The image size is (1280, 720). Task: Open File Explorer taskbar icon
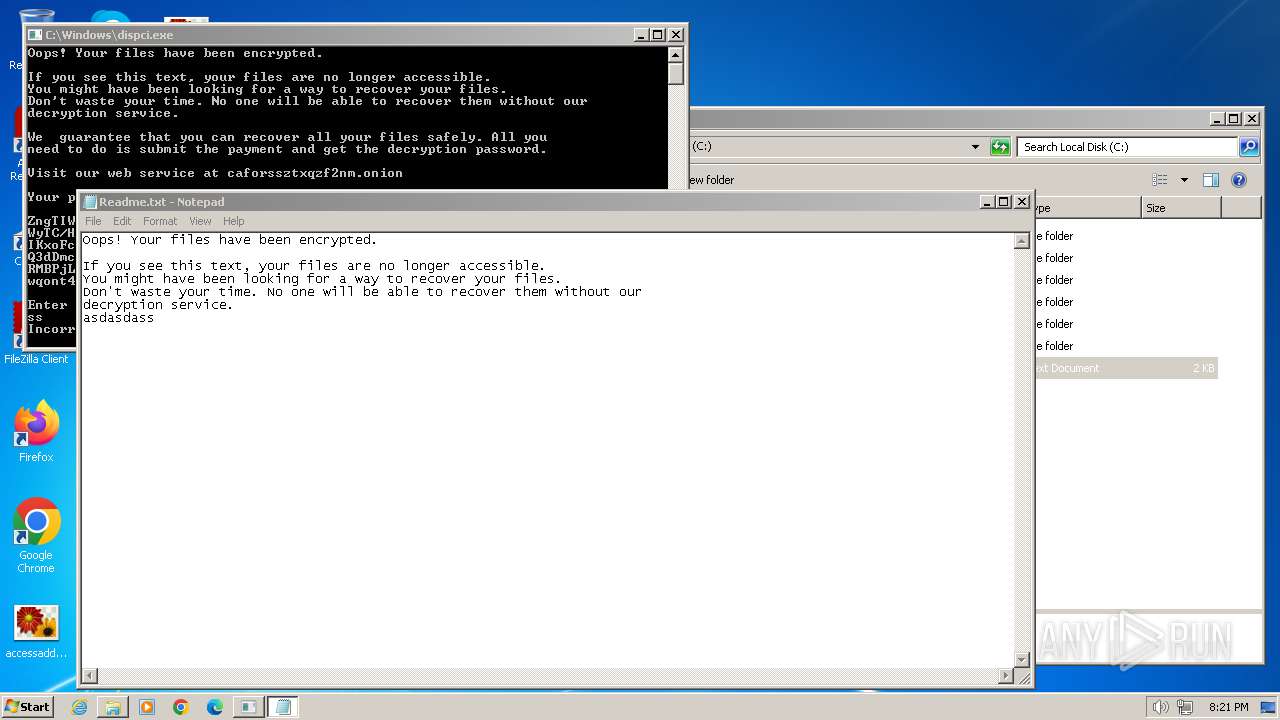(113, 707)
